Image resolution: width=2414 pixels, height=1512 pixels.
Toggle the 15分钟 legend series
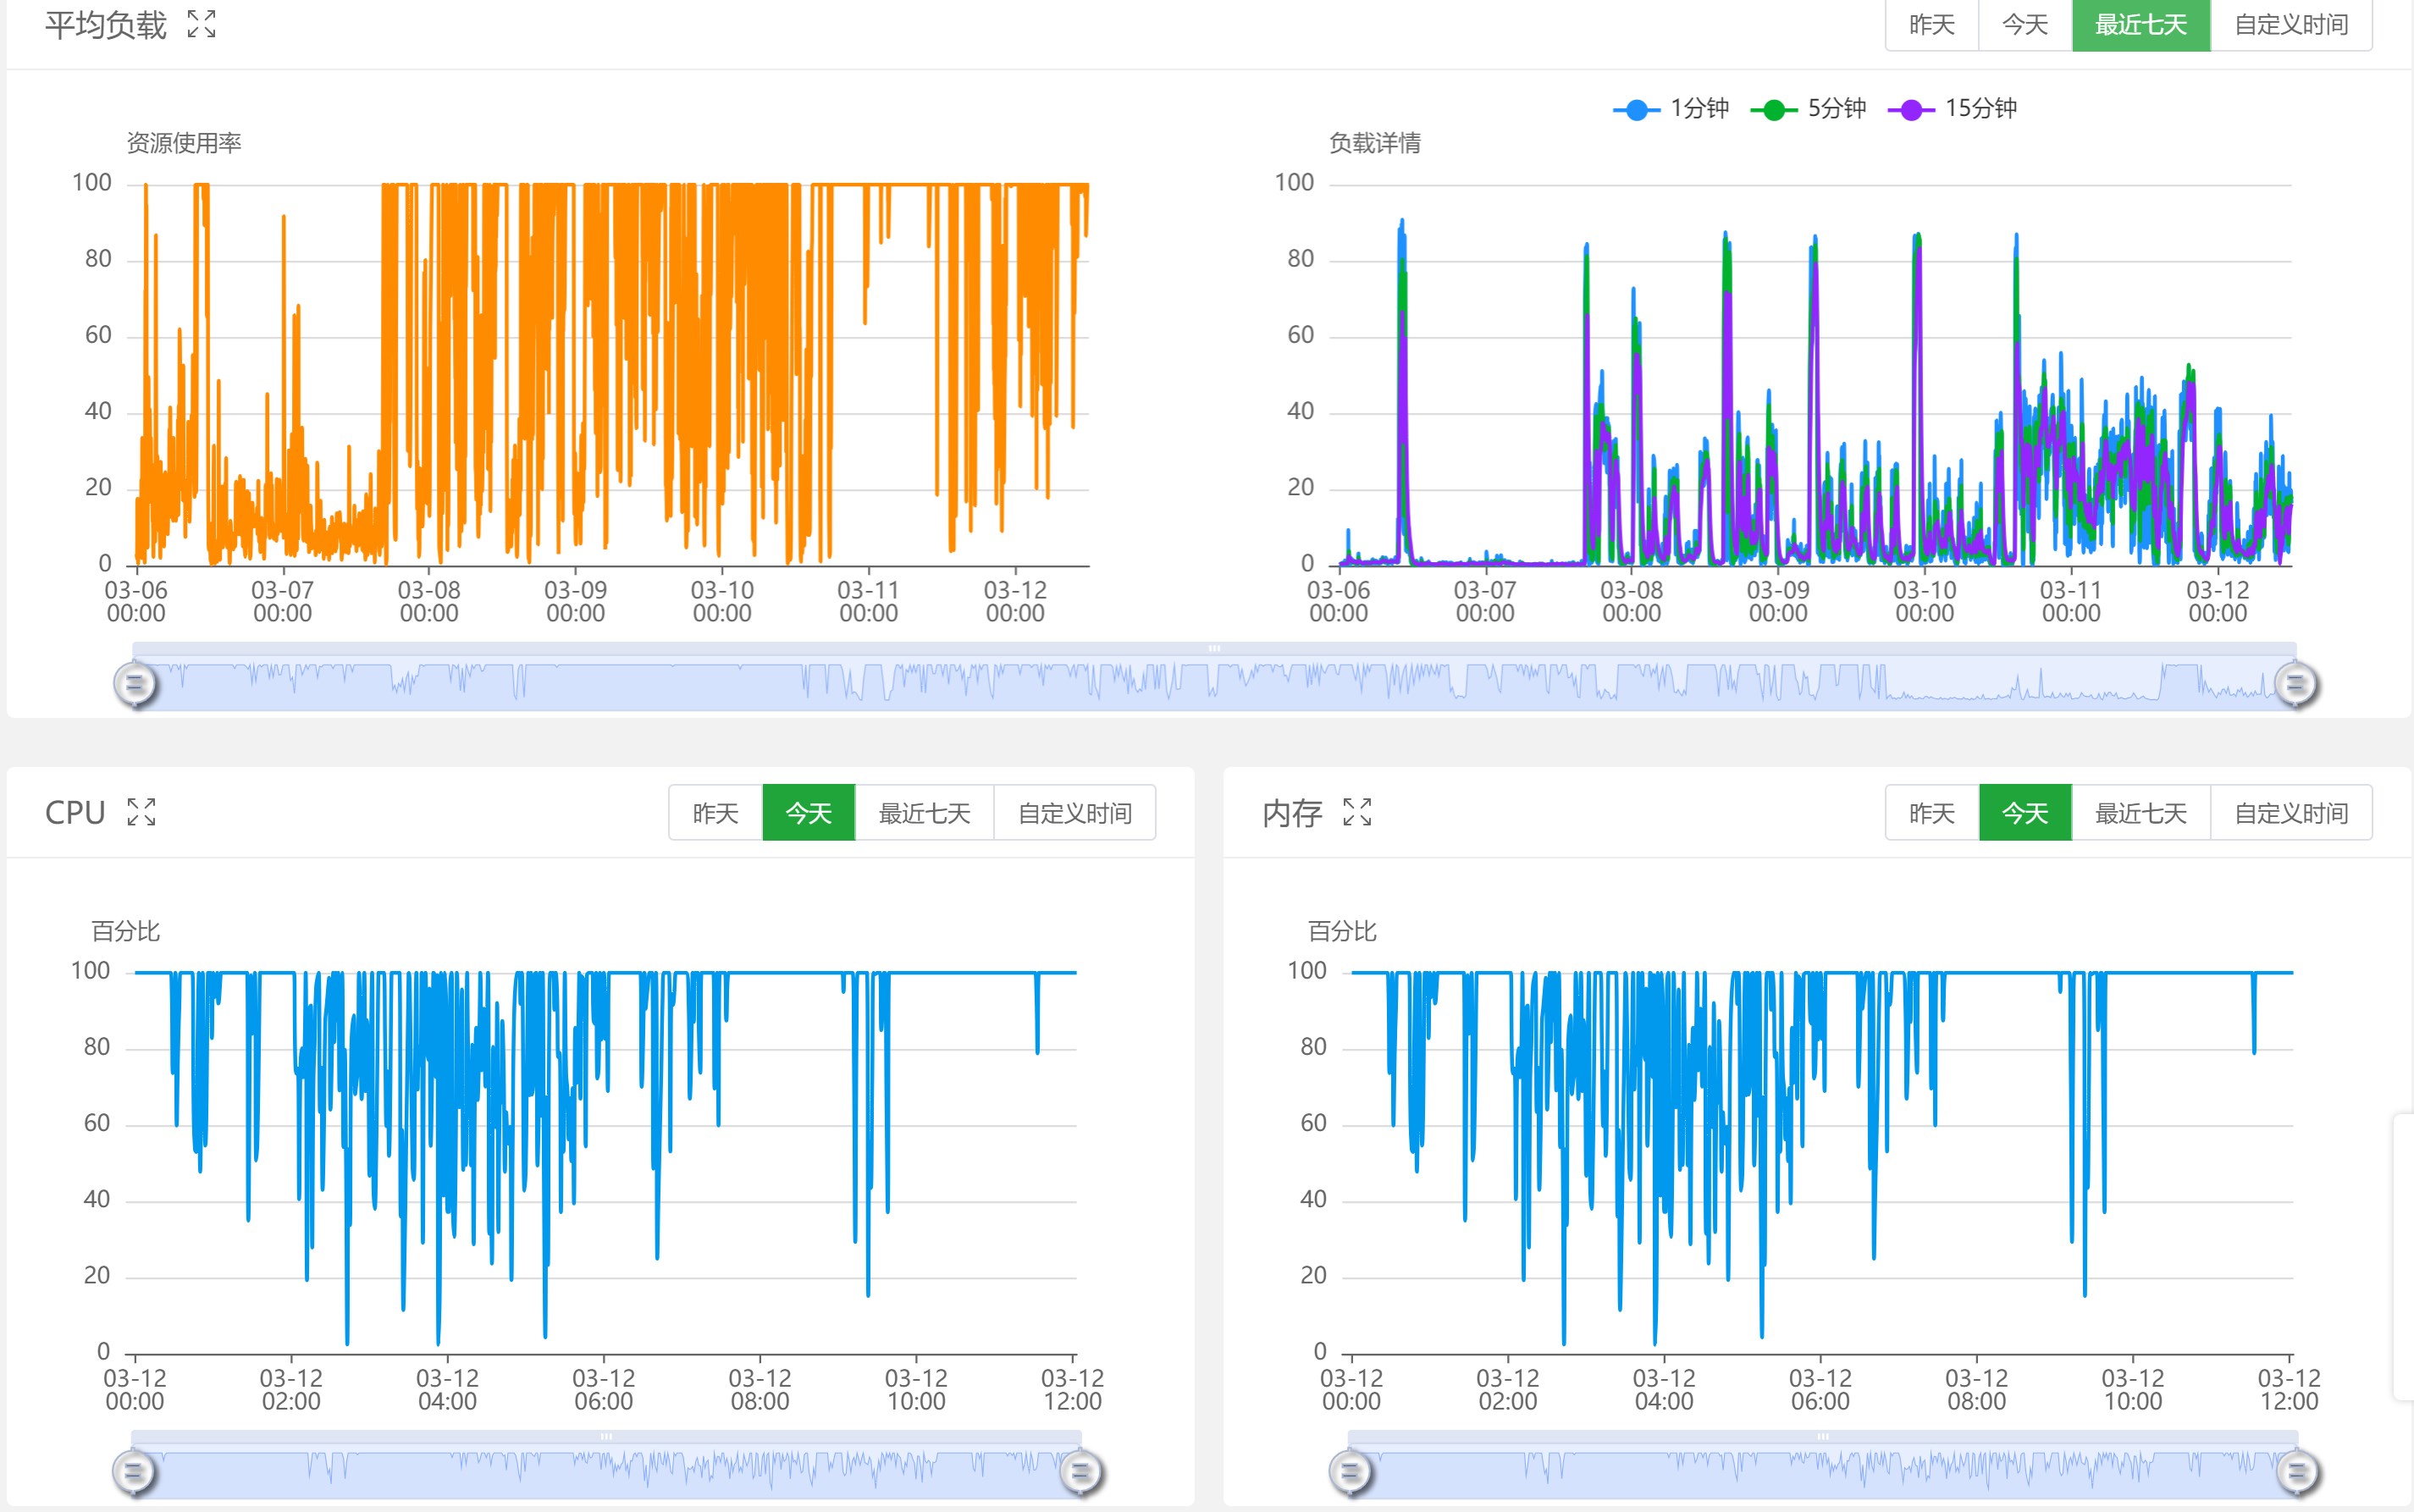point(1952,109)
